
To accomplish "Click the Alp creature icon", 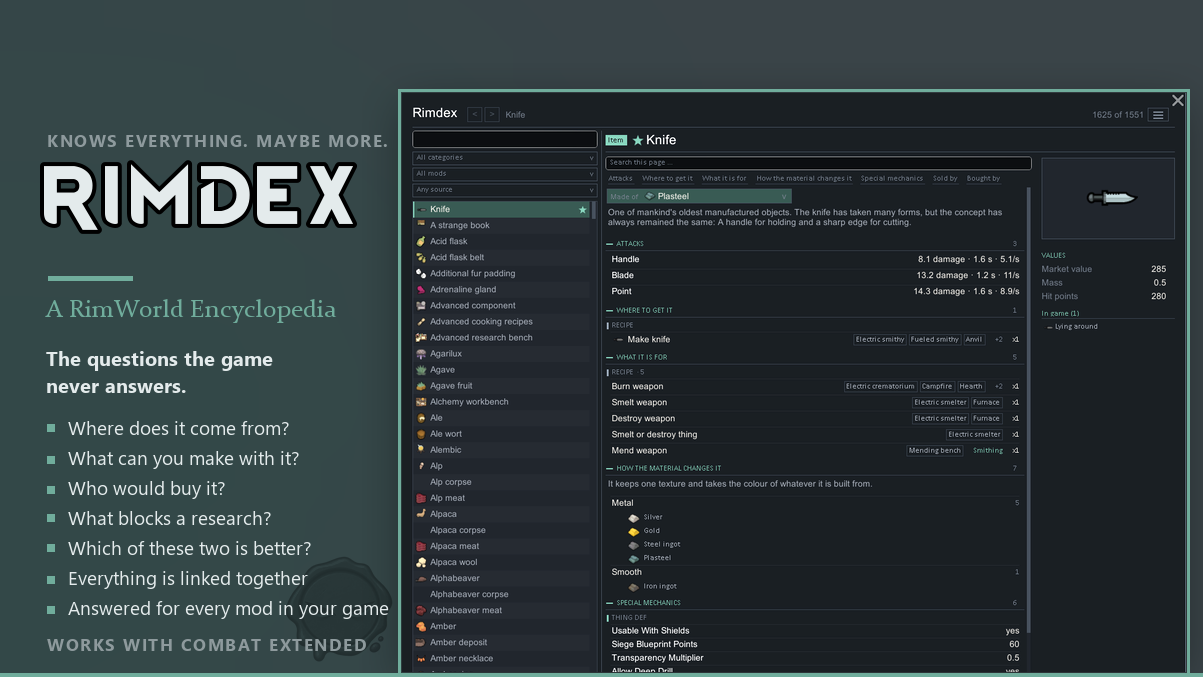I will point(421,465).
